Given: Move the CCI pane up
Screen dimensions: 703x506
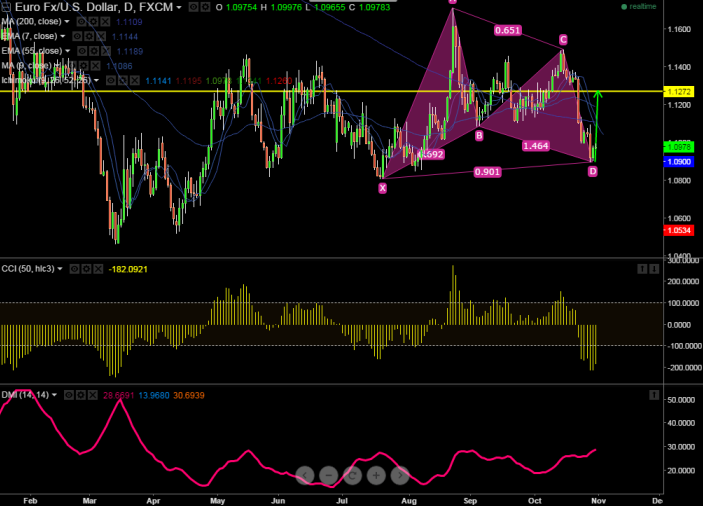Looking at the screenshot, I should pyautogui.click(x=642, y=269).
